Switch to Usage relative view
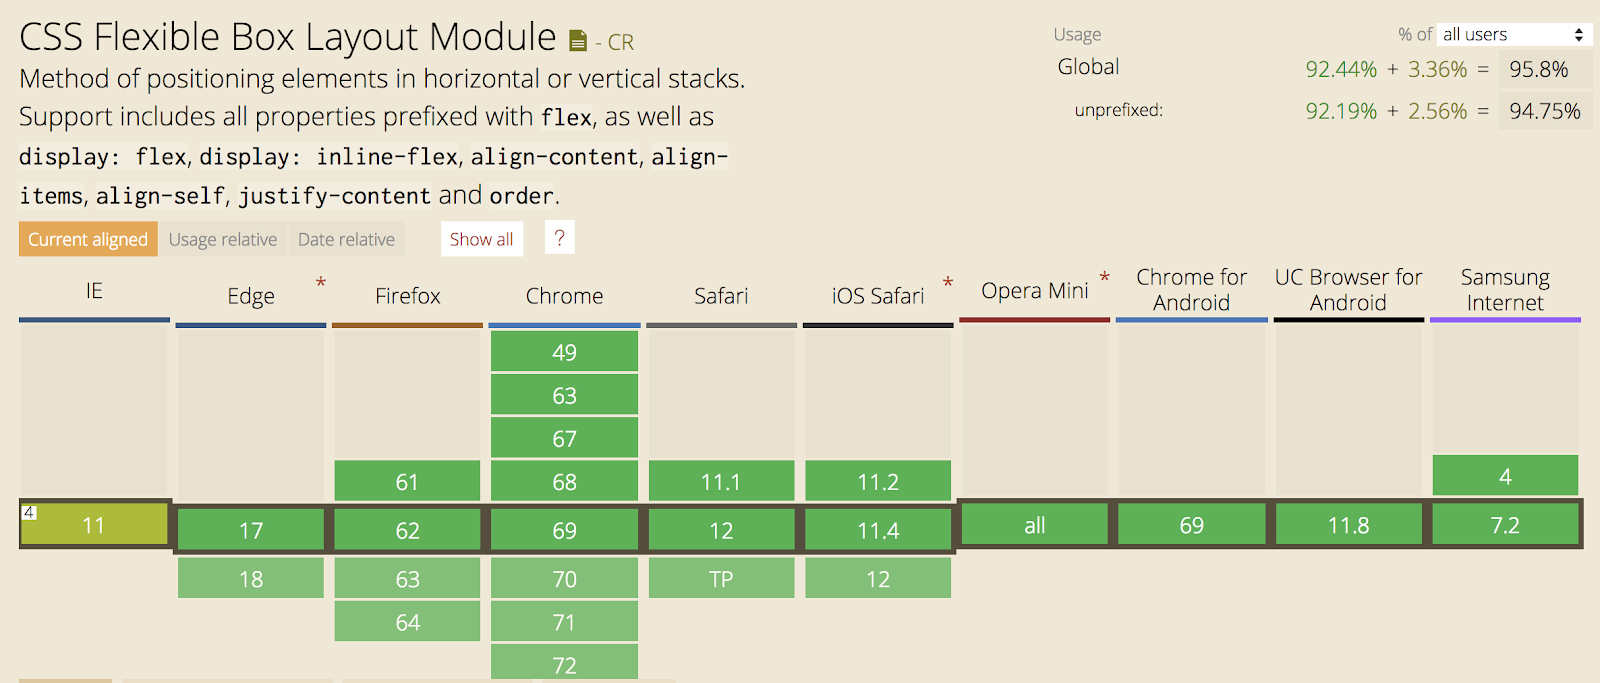Image resolution: width=1600 pixels, height=683 pixels. click(x=222, y=239)
